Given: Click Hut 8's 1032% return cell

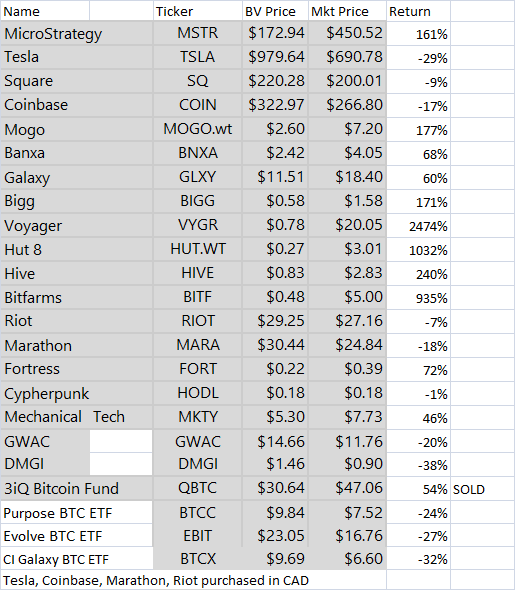Looking at the screenshot, I should [x=418, y=249].
